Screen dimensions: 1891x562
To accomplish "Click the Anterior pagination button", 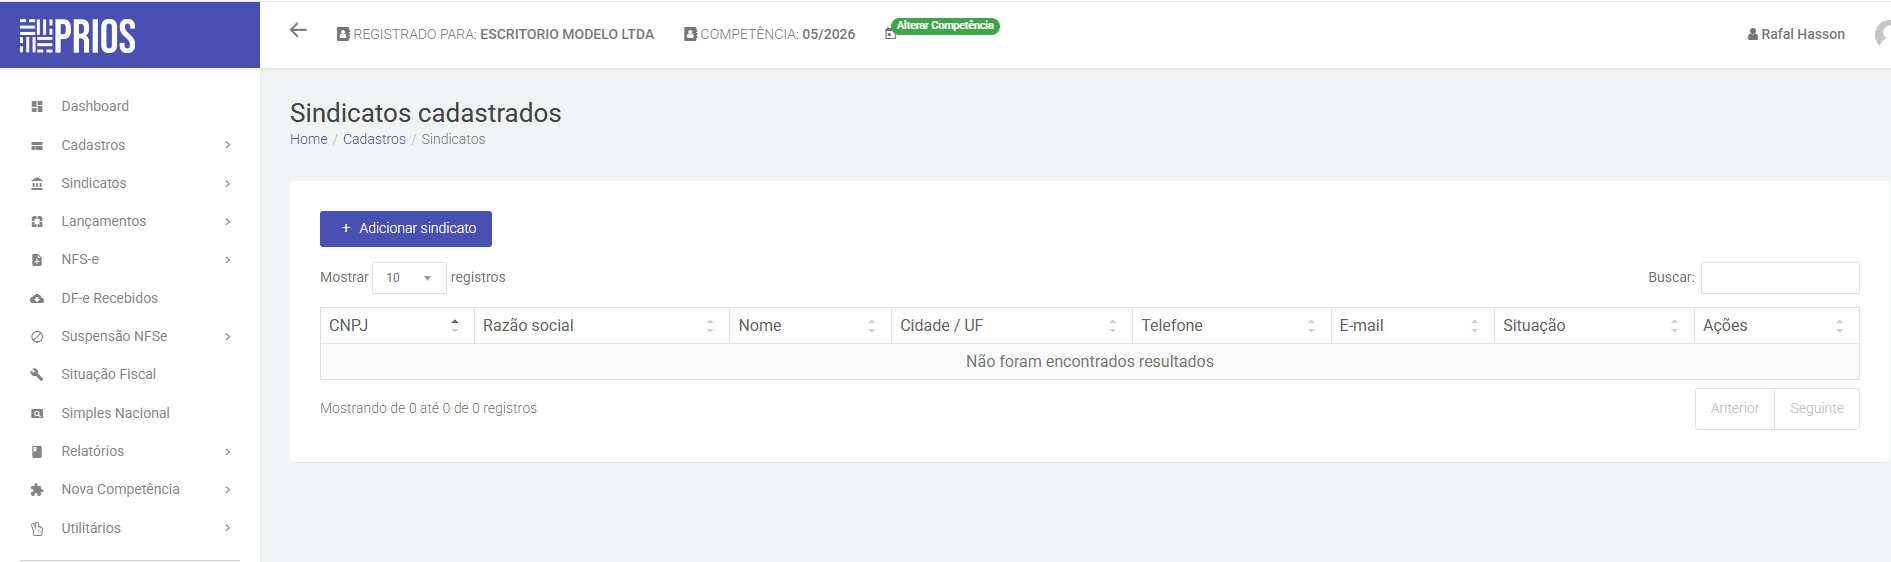I will (1735, 408).
